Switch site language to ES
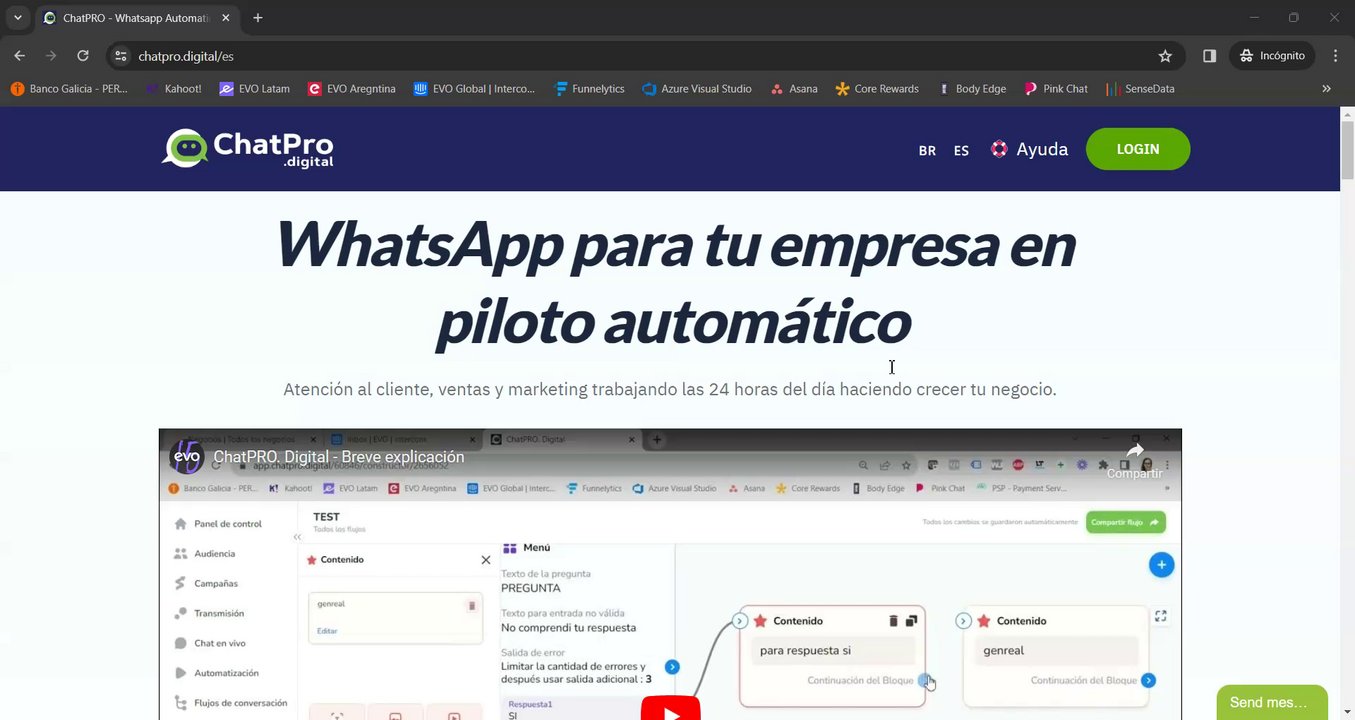Image resolution: width=1355 pixels, height=720 pixels. coord(961,151)
